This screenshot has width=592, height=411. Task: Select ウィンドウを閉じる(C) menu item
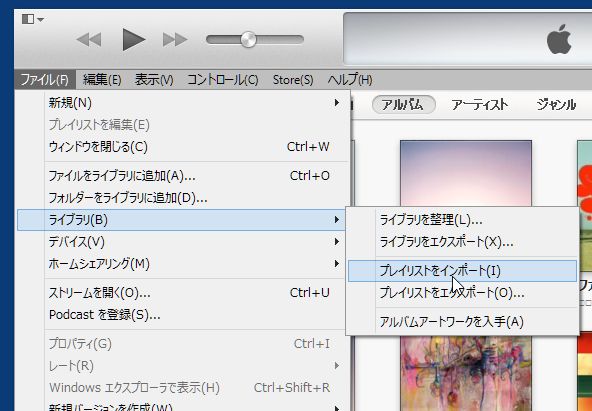tap(181, 146)
